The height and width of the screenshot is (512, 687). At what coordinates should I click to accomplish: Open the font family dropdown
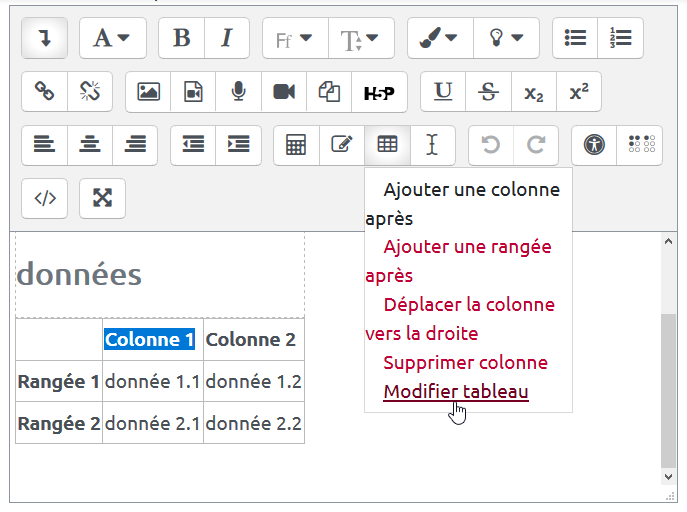(294, 39)
